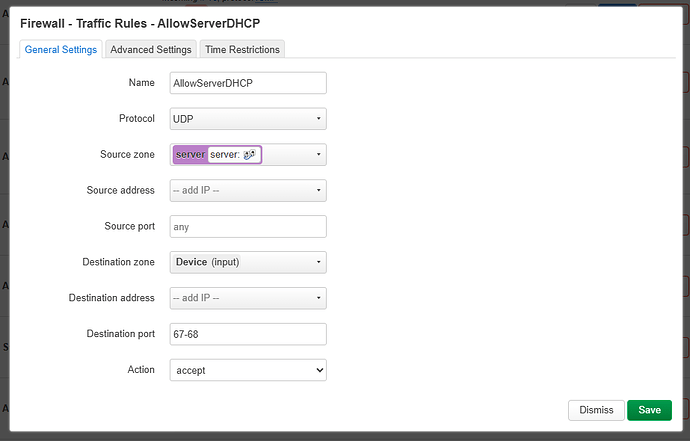The image size is (690, 441).
Task: Edit the Destination port field 67-68
Action: tap(248, 334)
